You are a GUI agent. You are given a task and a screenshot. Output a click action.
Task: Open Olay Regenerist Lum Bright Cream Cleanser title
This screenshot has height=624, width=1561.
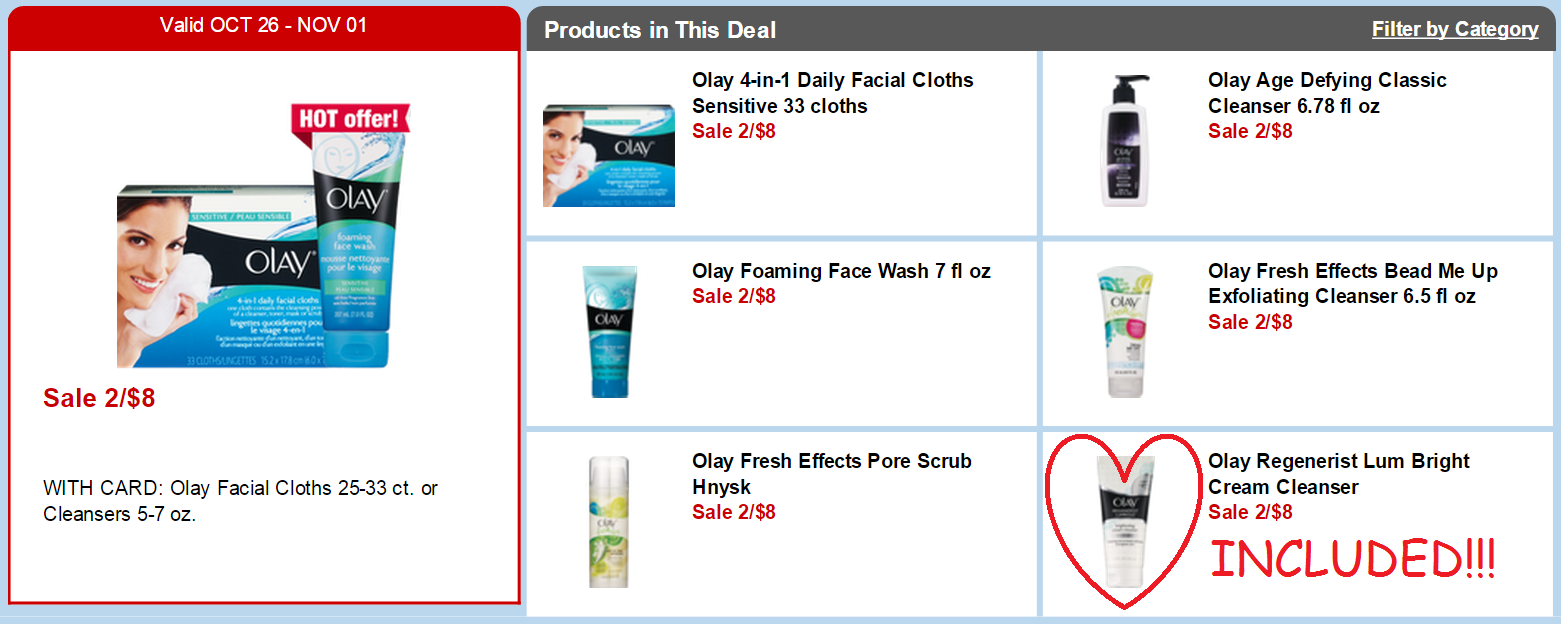coord(1339,474)
